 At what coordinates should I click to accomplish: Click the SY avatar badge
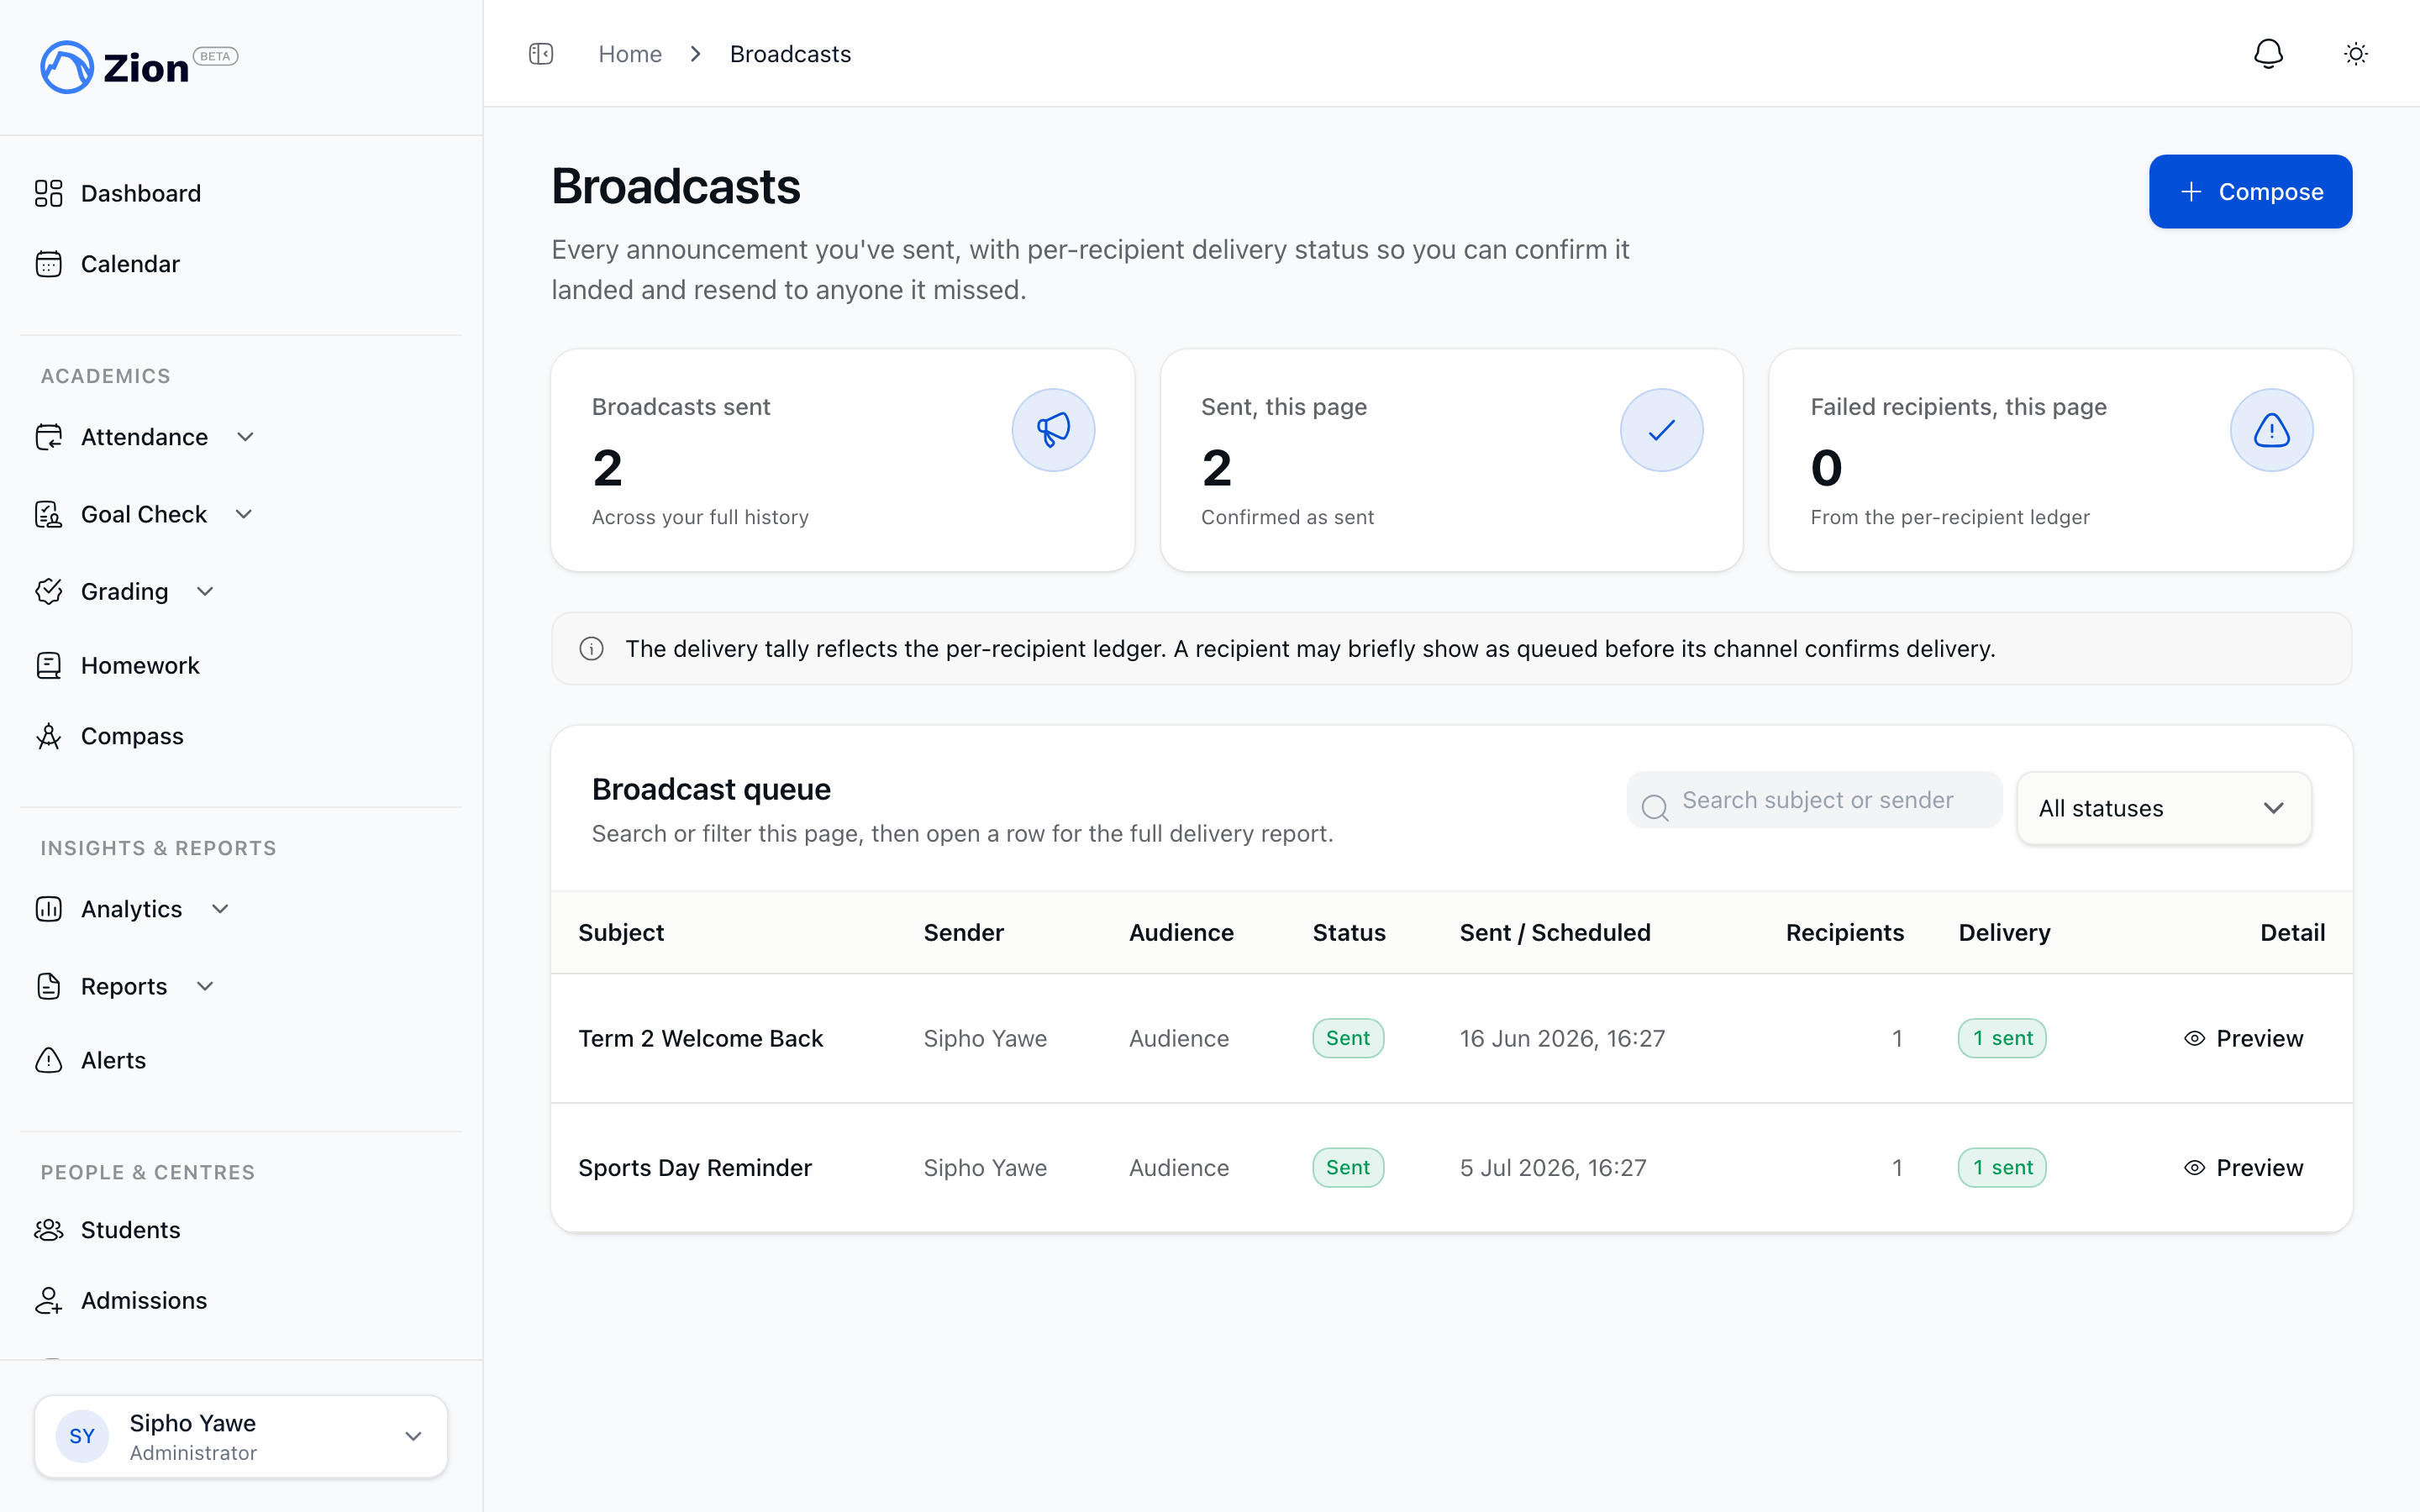pyautogui.click(x=82, y=1436)
